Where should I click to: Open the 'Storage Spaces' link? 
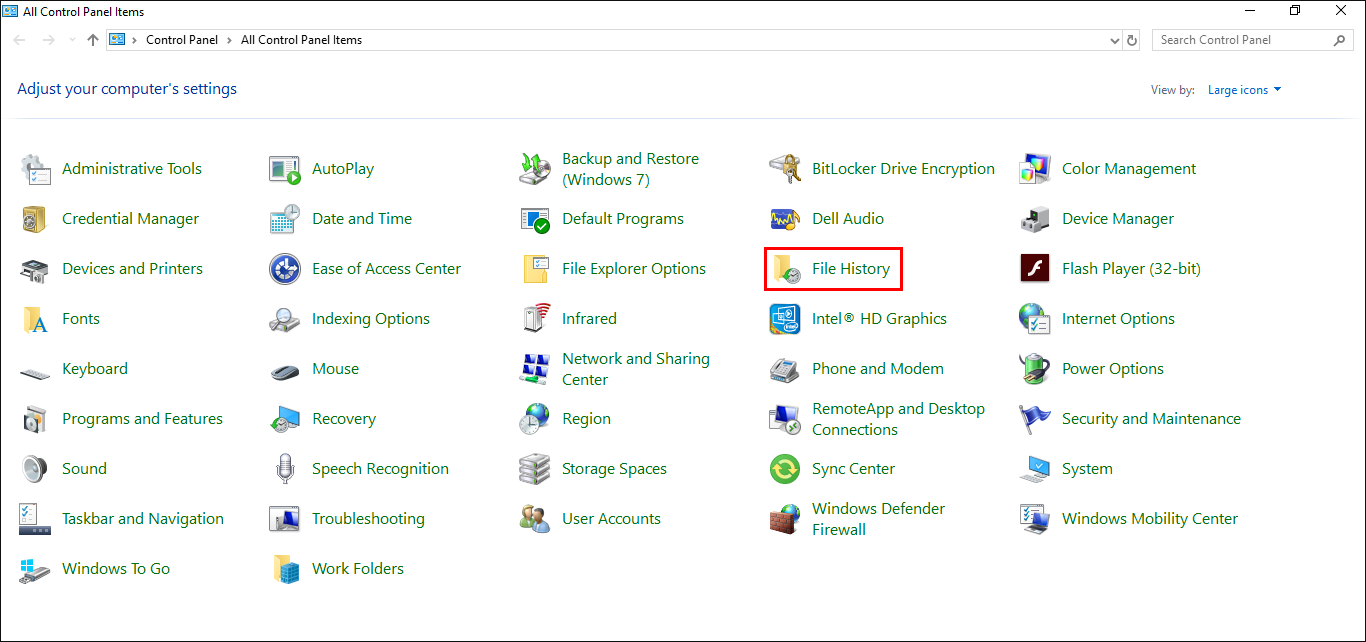[x=614, y=469]
